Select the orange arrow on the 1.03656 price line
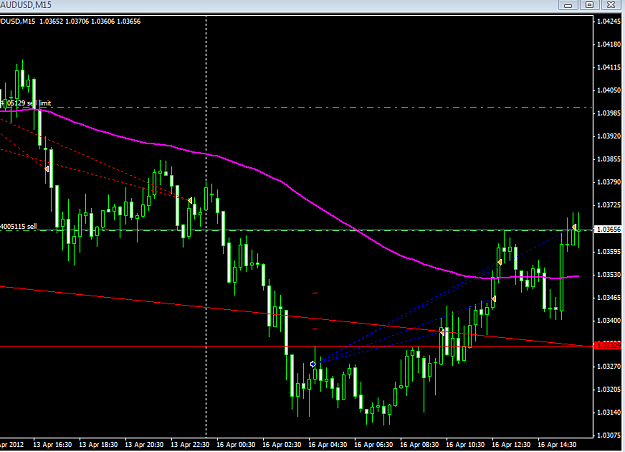Viewport: 625px width, 452px height. [574, 227]
